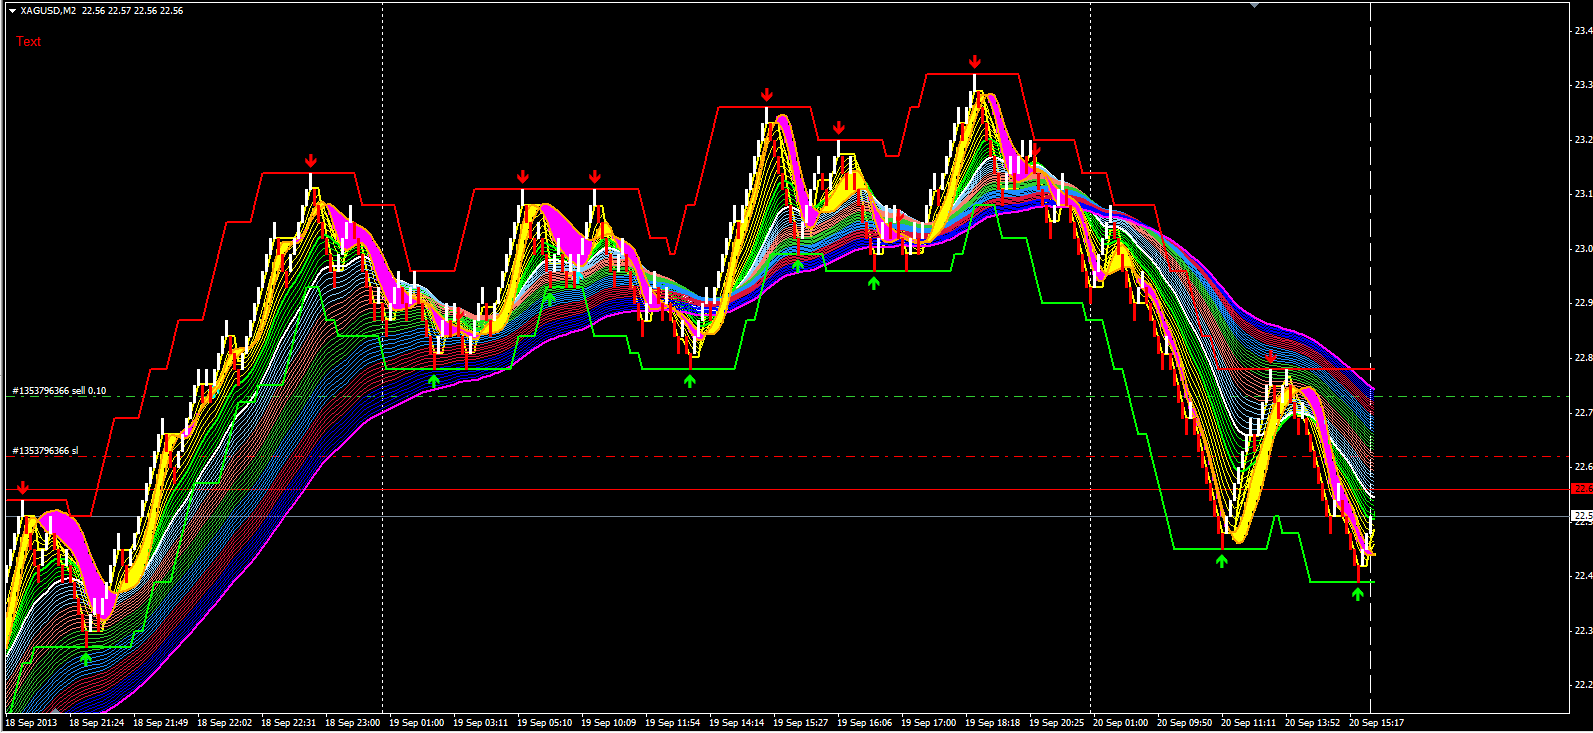Image resolution: width=1593 pixels, height=733 pixels.
Task: Select the red 'Text' label object
Action: [x=28, y=42]
